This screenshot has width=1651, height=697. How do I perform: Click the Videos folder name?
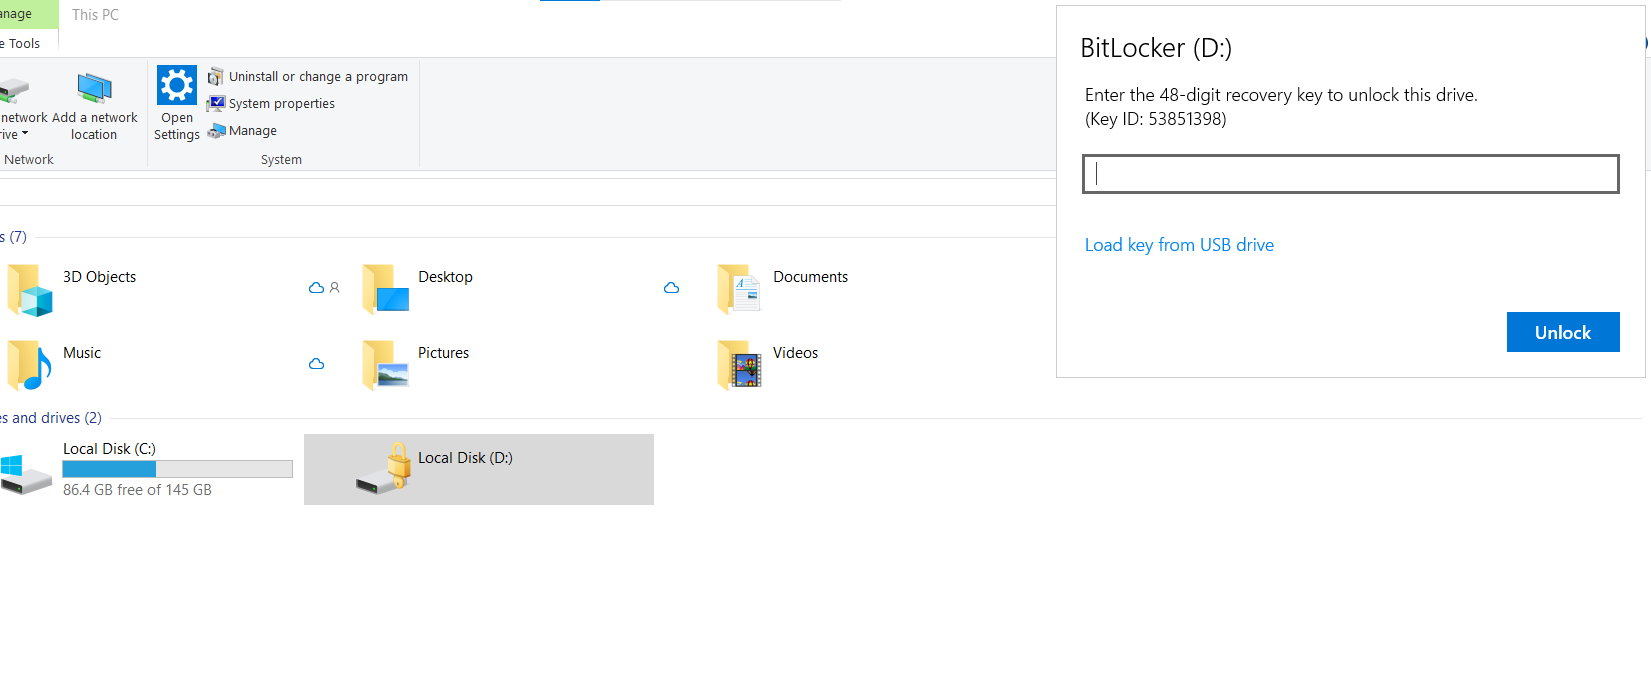coord(795,353)
